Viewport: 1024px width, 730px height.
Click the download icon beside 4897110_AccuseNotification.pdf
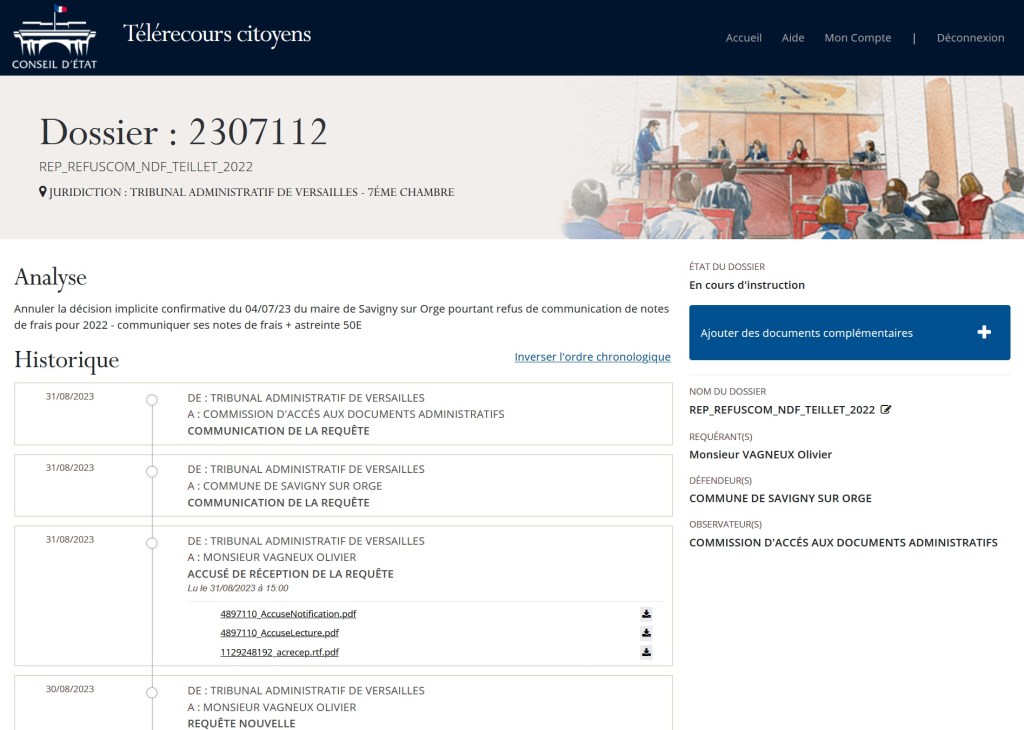[647, 613]
